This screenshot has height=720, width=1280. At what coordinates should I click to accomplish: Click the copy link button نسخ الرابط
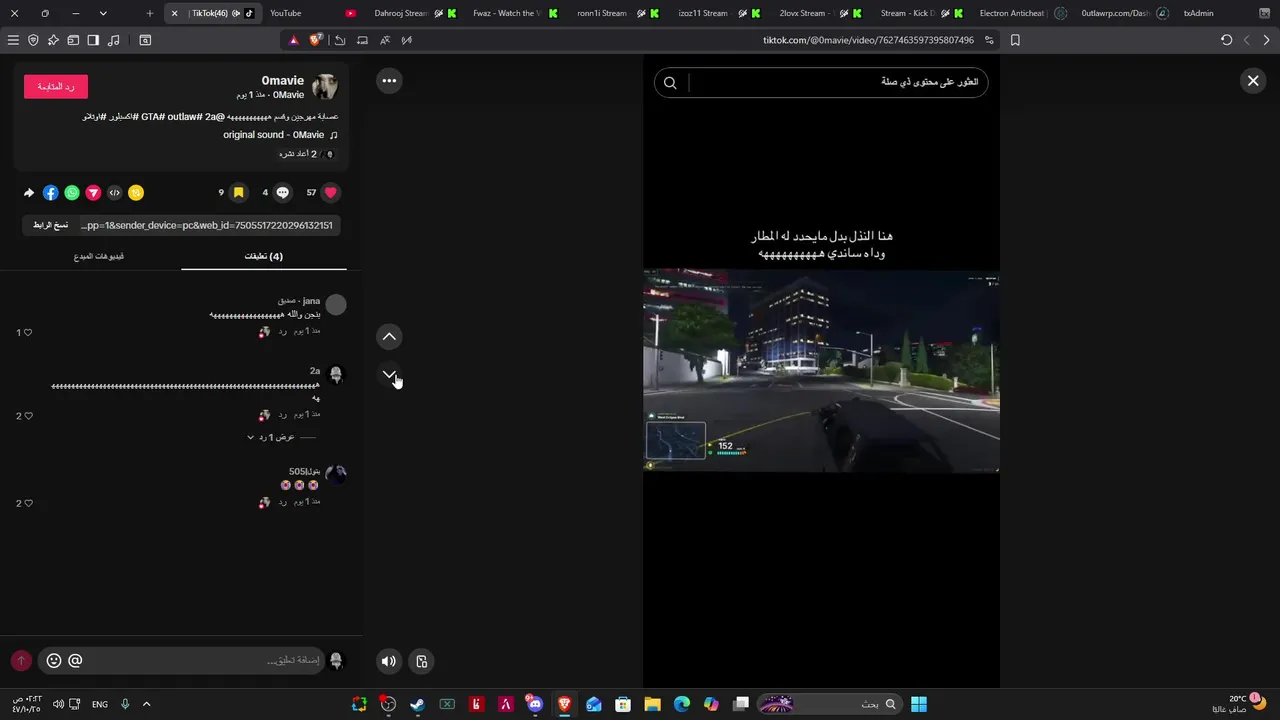point(51,225)
